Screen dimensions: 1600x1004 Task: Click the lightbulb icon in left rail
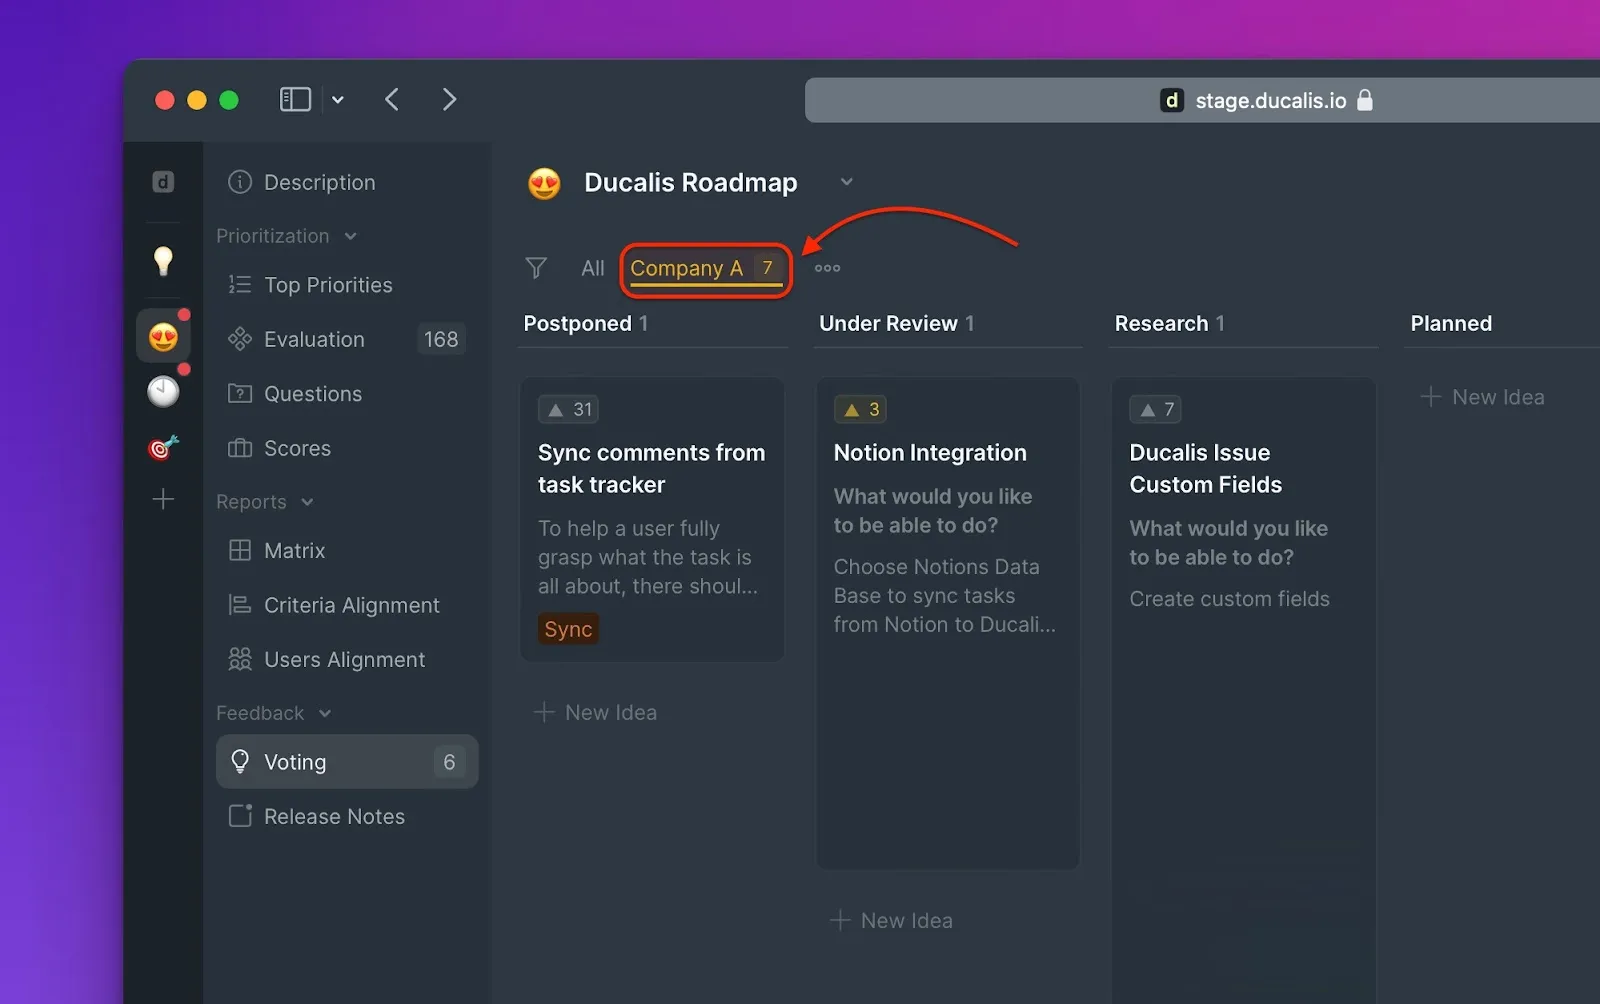coord(163,260)
